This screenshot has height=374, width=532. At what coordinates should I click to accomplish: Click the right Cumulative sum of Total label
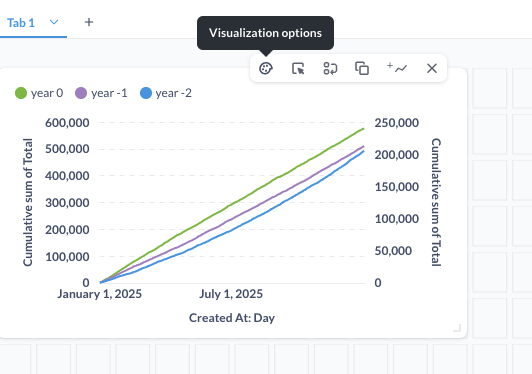point(436,202)
